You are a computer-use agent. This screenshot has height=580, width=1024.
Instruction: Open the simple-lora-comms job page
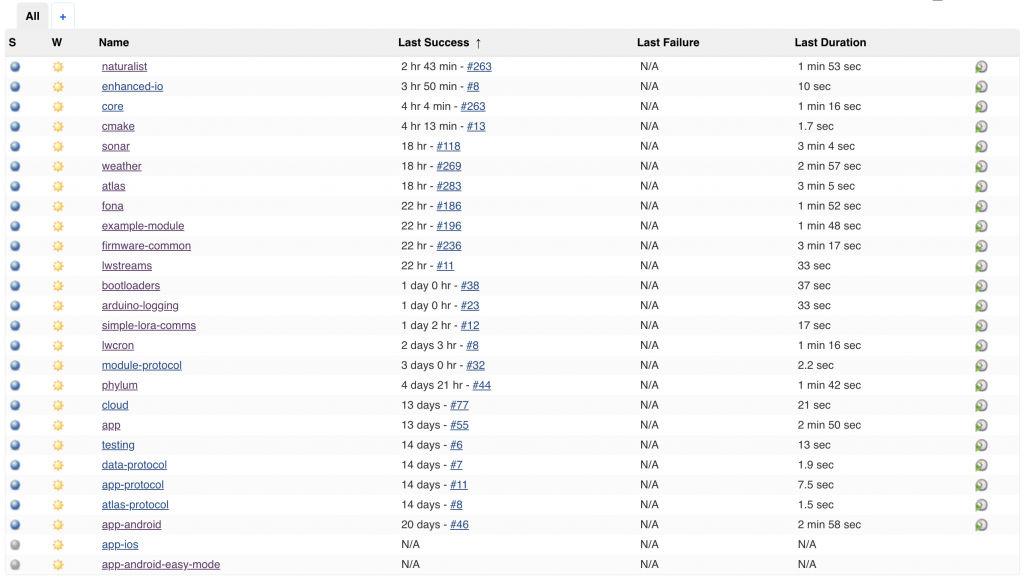(x=149, y=326)
